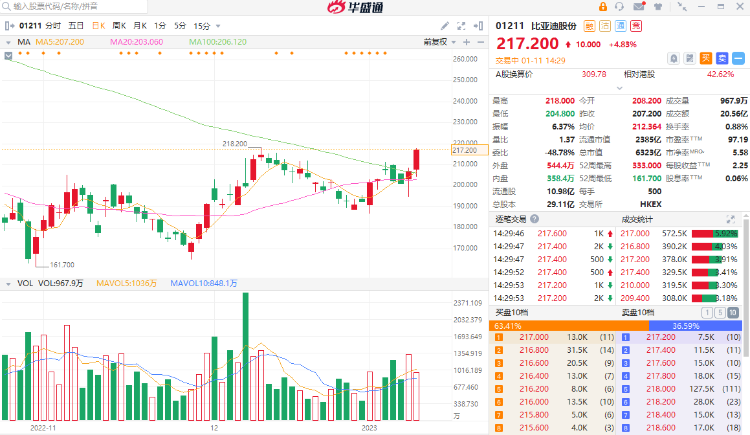Select the pencil drawing tool
The image size is (750, 435).
(x=445, y=26)
